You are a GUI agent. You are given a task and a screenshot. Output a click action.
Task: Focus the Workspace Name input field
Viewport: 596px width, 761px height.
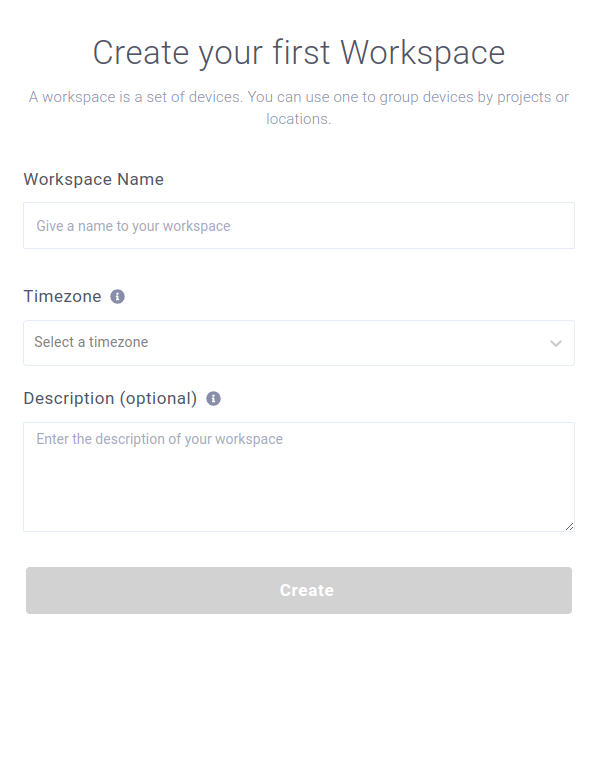(x=299, y=226)
